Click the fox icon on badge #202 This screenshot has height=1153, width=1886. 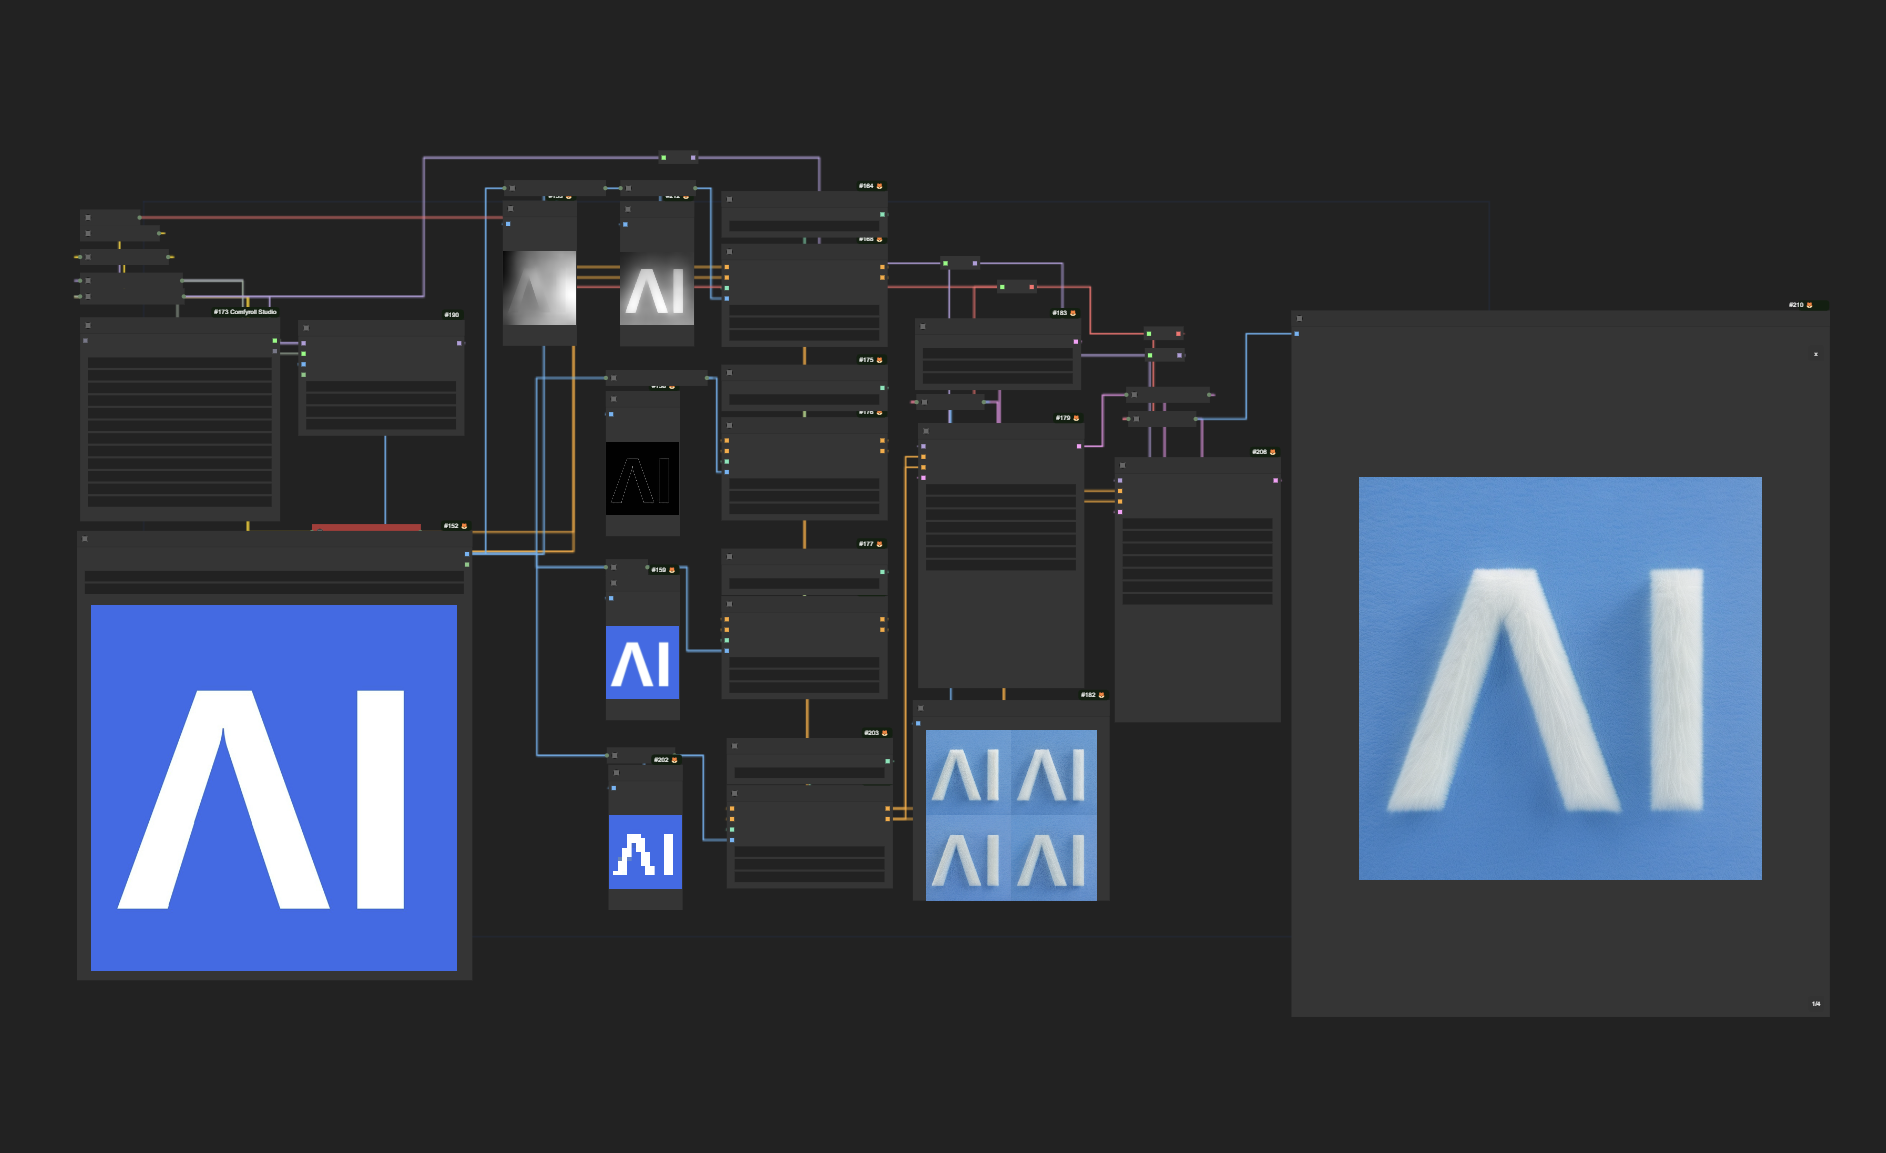pos(674,760)
